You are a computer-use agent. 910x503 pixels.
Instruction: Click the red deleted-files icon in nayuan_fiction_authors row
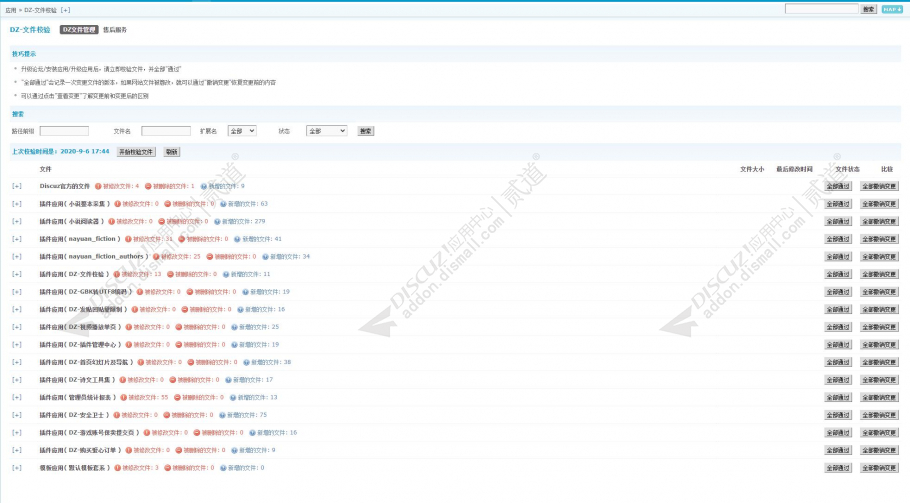(x=210, y=256)
